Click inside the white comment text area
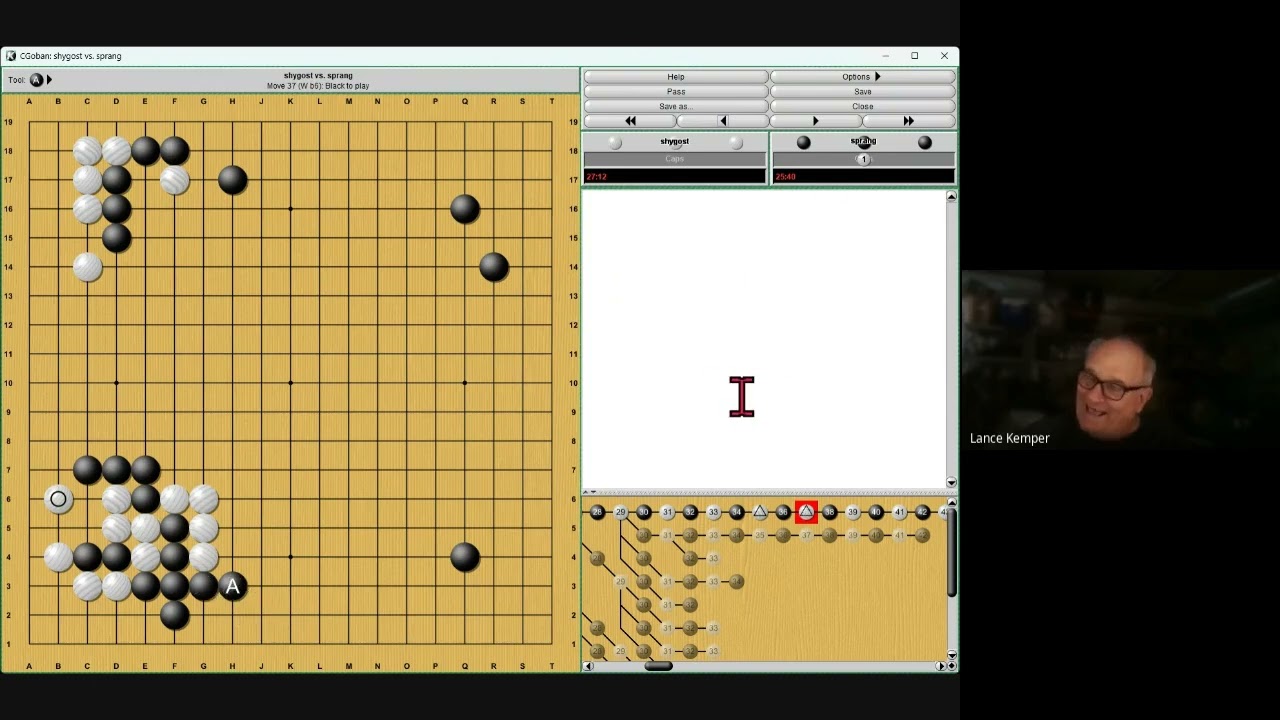The height and width of the screenshot is (720, 1280). tap(764, 338)
